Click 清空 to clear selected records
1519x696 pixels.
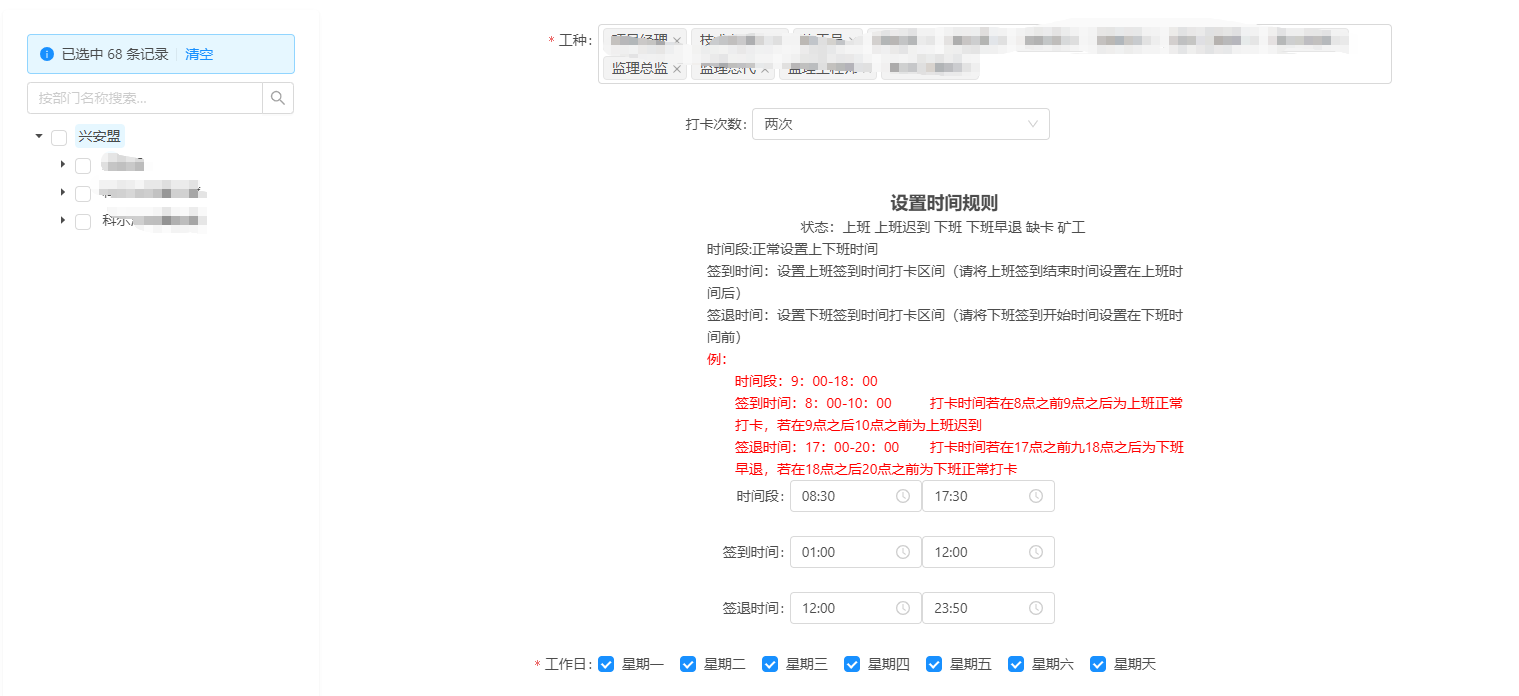point(199,54)
